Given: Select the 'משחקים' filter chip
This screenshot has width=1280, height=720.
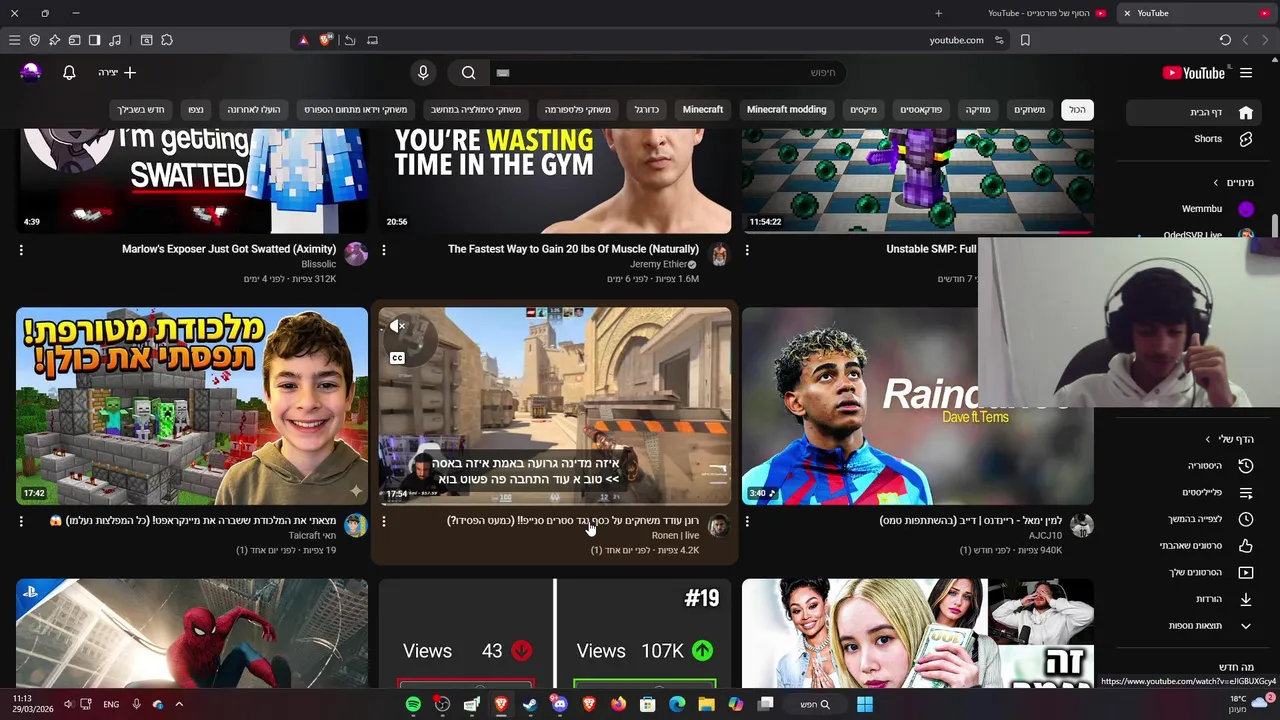Looking at the screenshot, I should pyautogui.click(x=1029, y=109).
